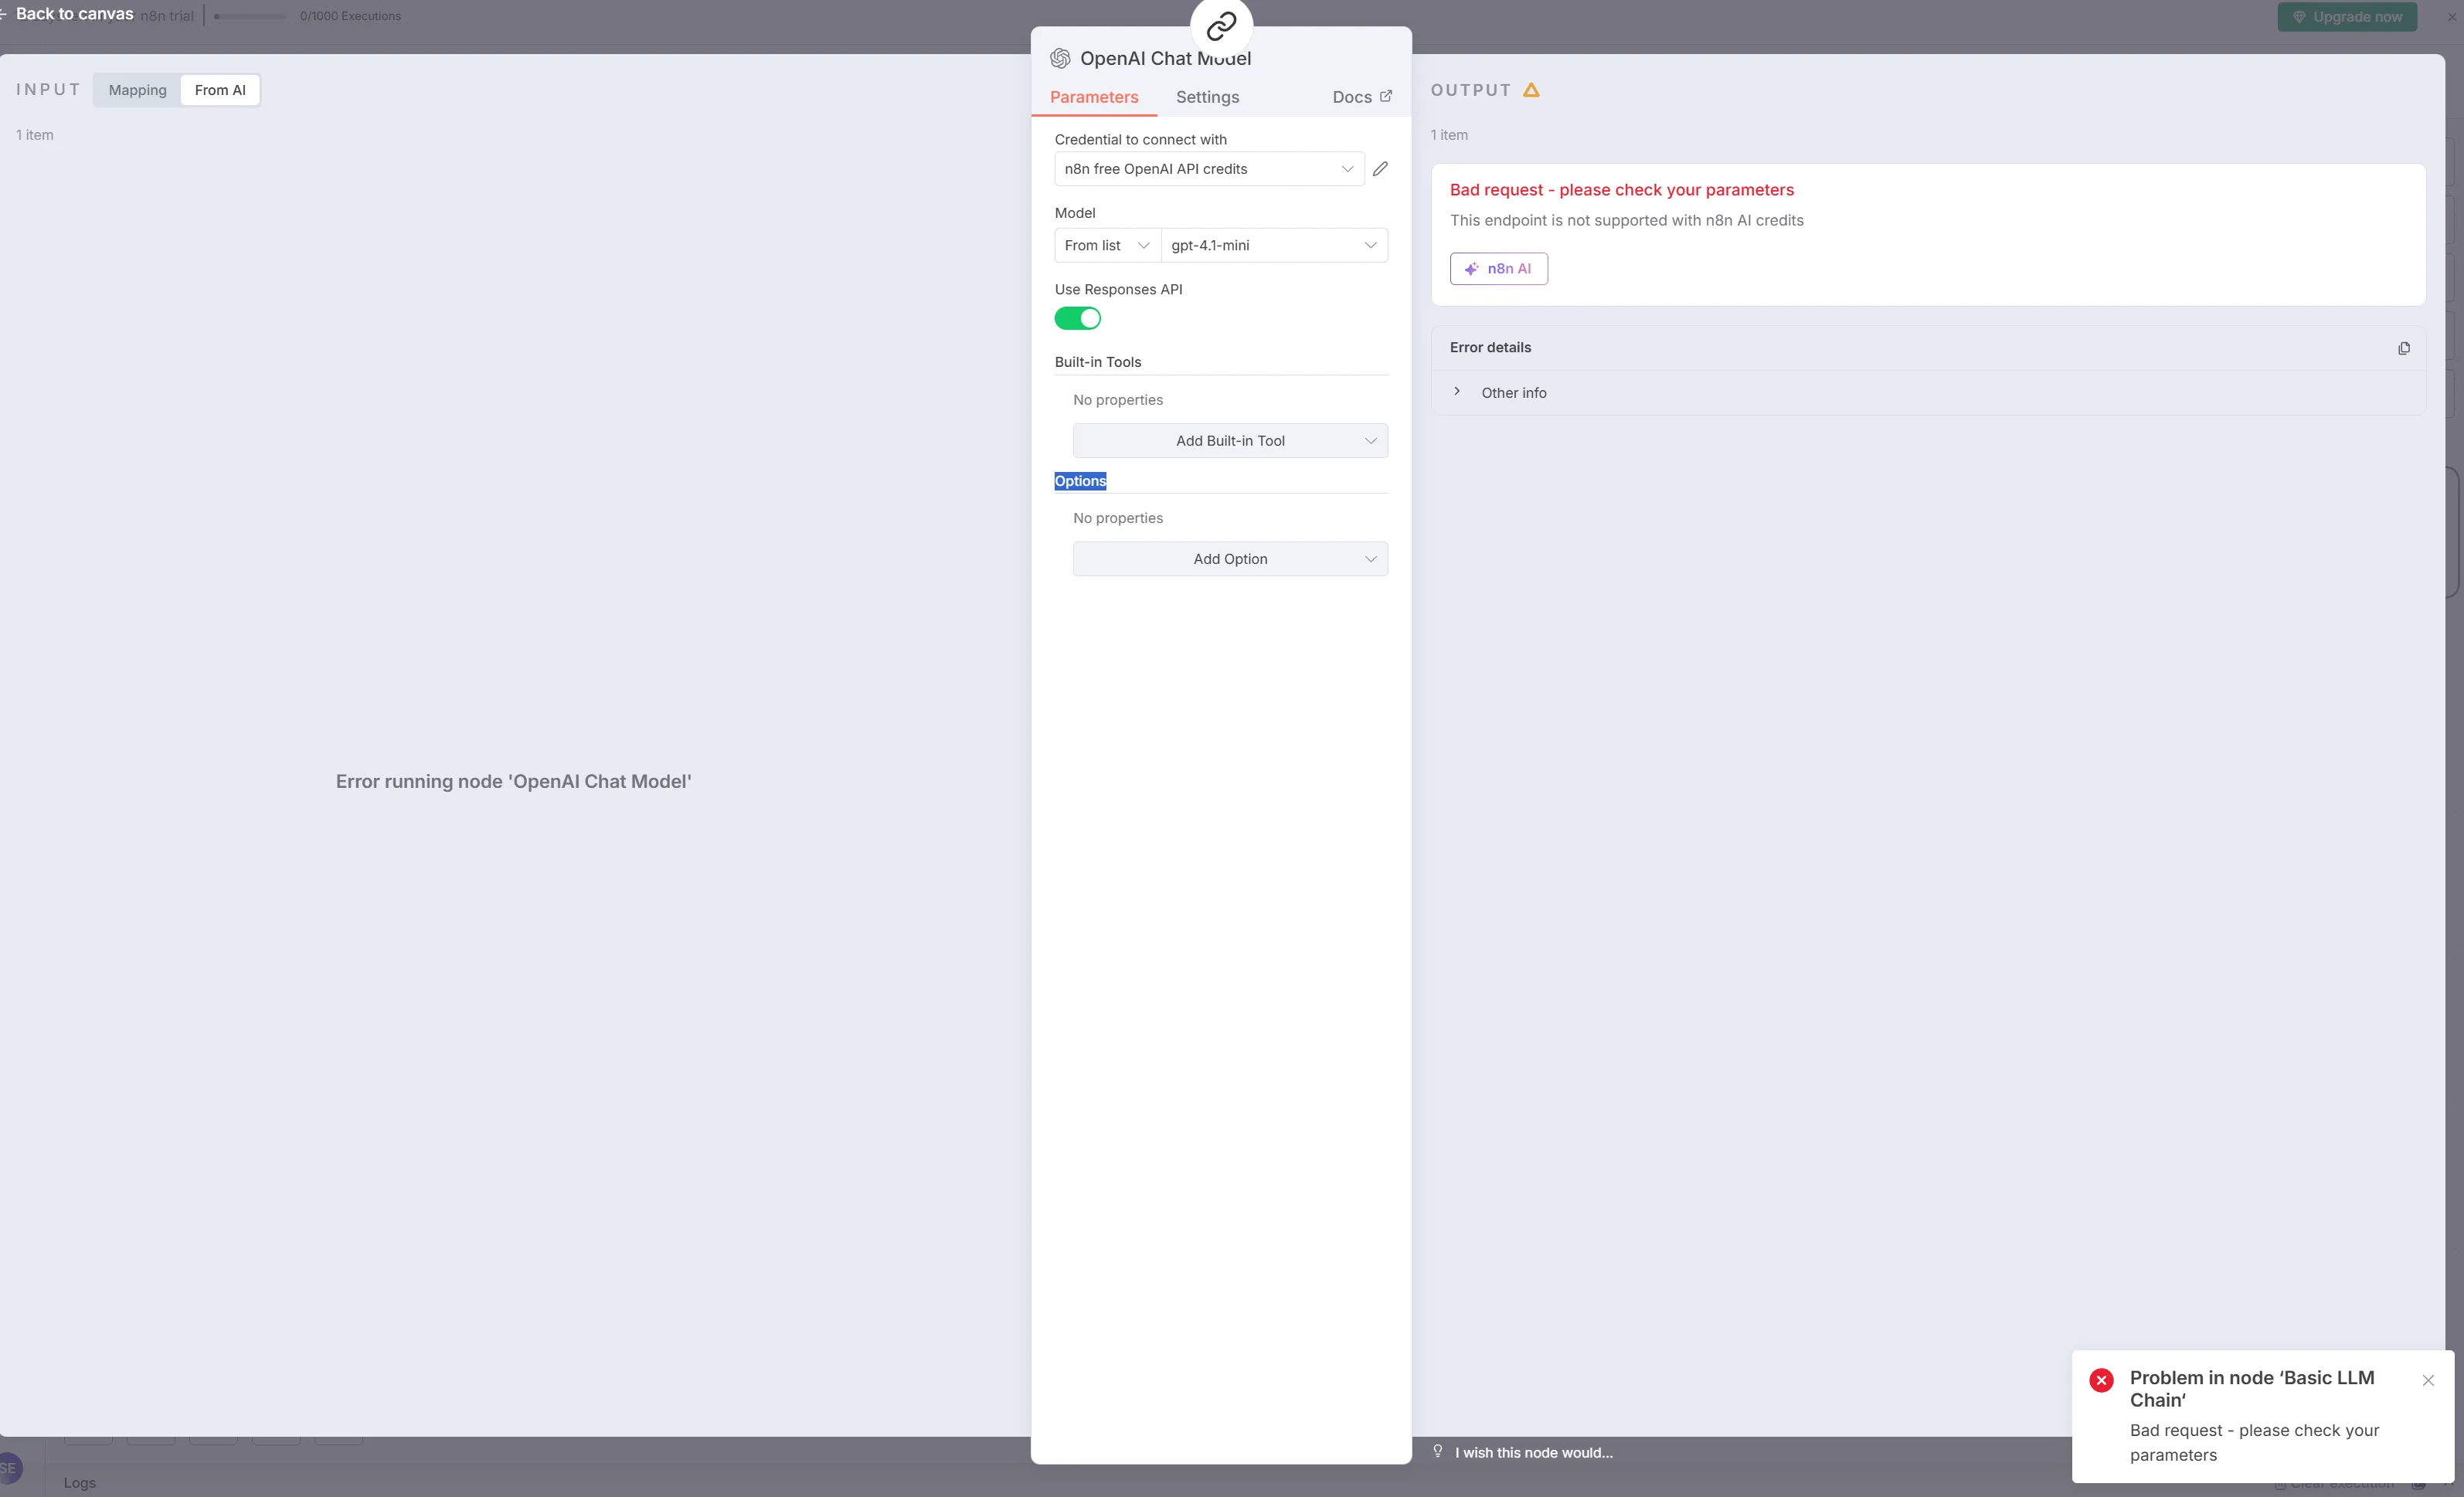Select the From AI input mode
This screenshot has height=1497, width=2464.
[x=220, y=90]
